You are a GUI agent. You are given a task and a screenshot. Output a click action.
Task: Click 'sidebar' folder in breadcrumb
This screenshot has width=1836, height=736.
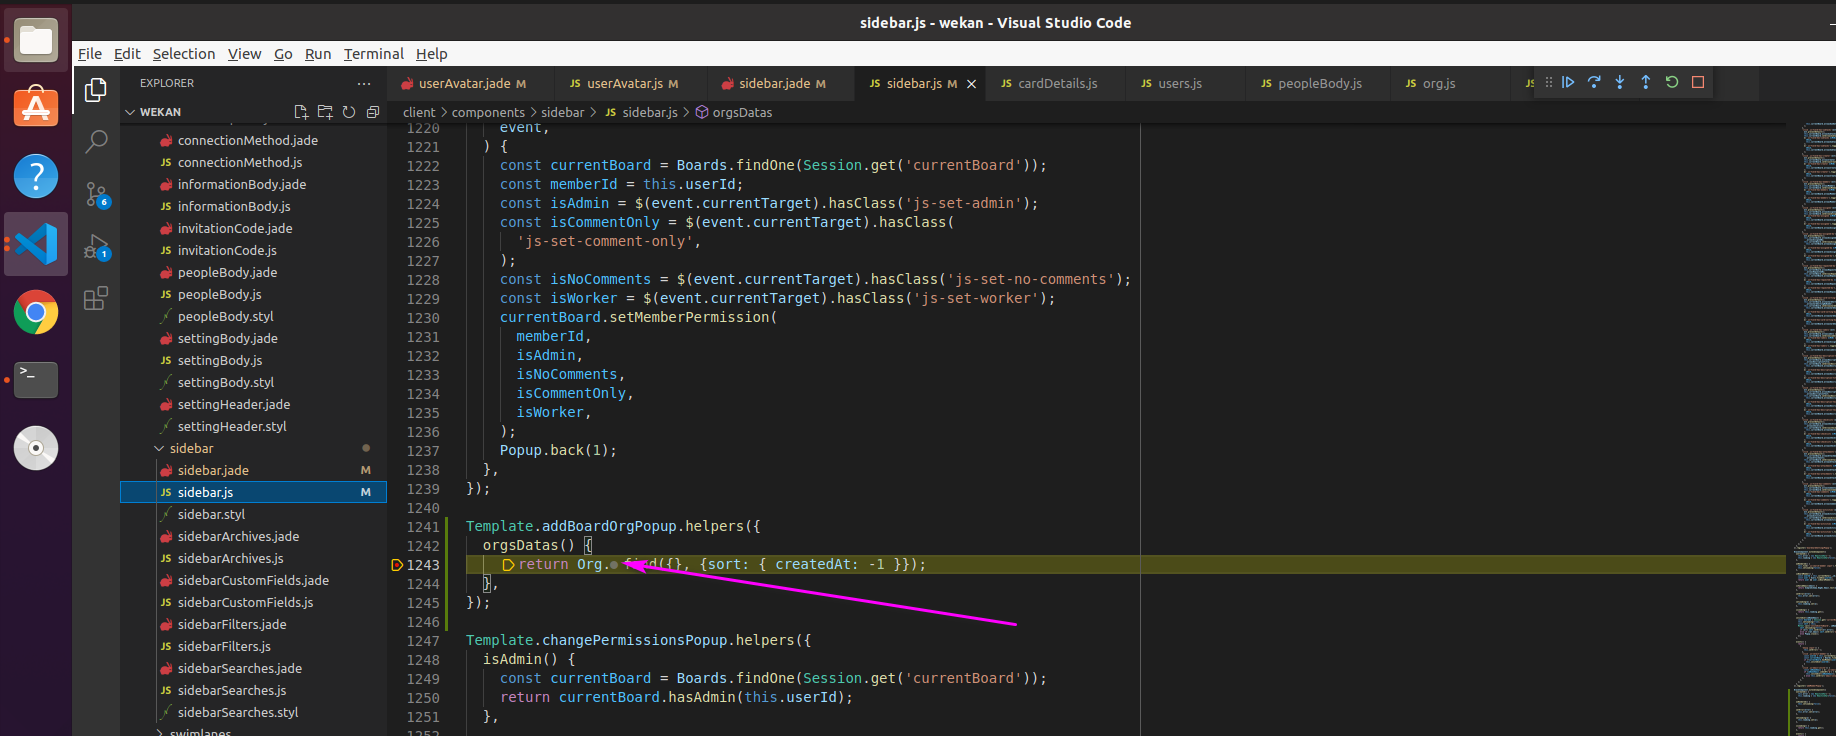(x=562, y=113)
